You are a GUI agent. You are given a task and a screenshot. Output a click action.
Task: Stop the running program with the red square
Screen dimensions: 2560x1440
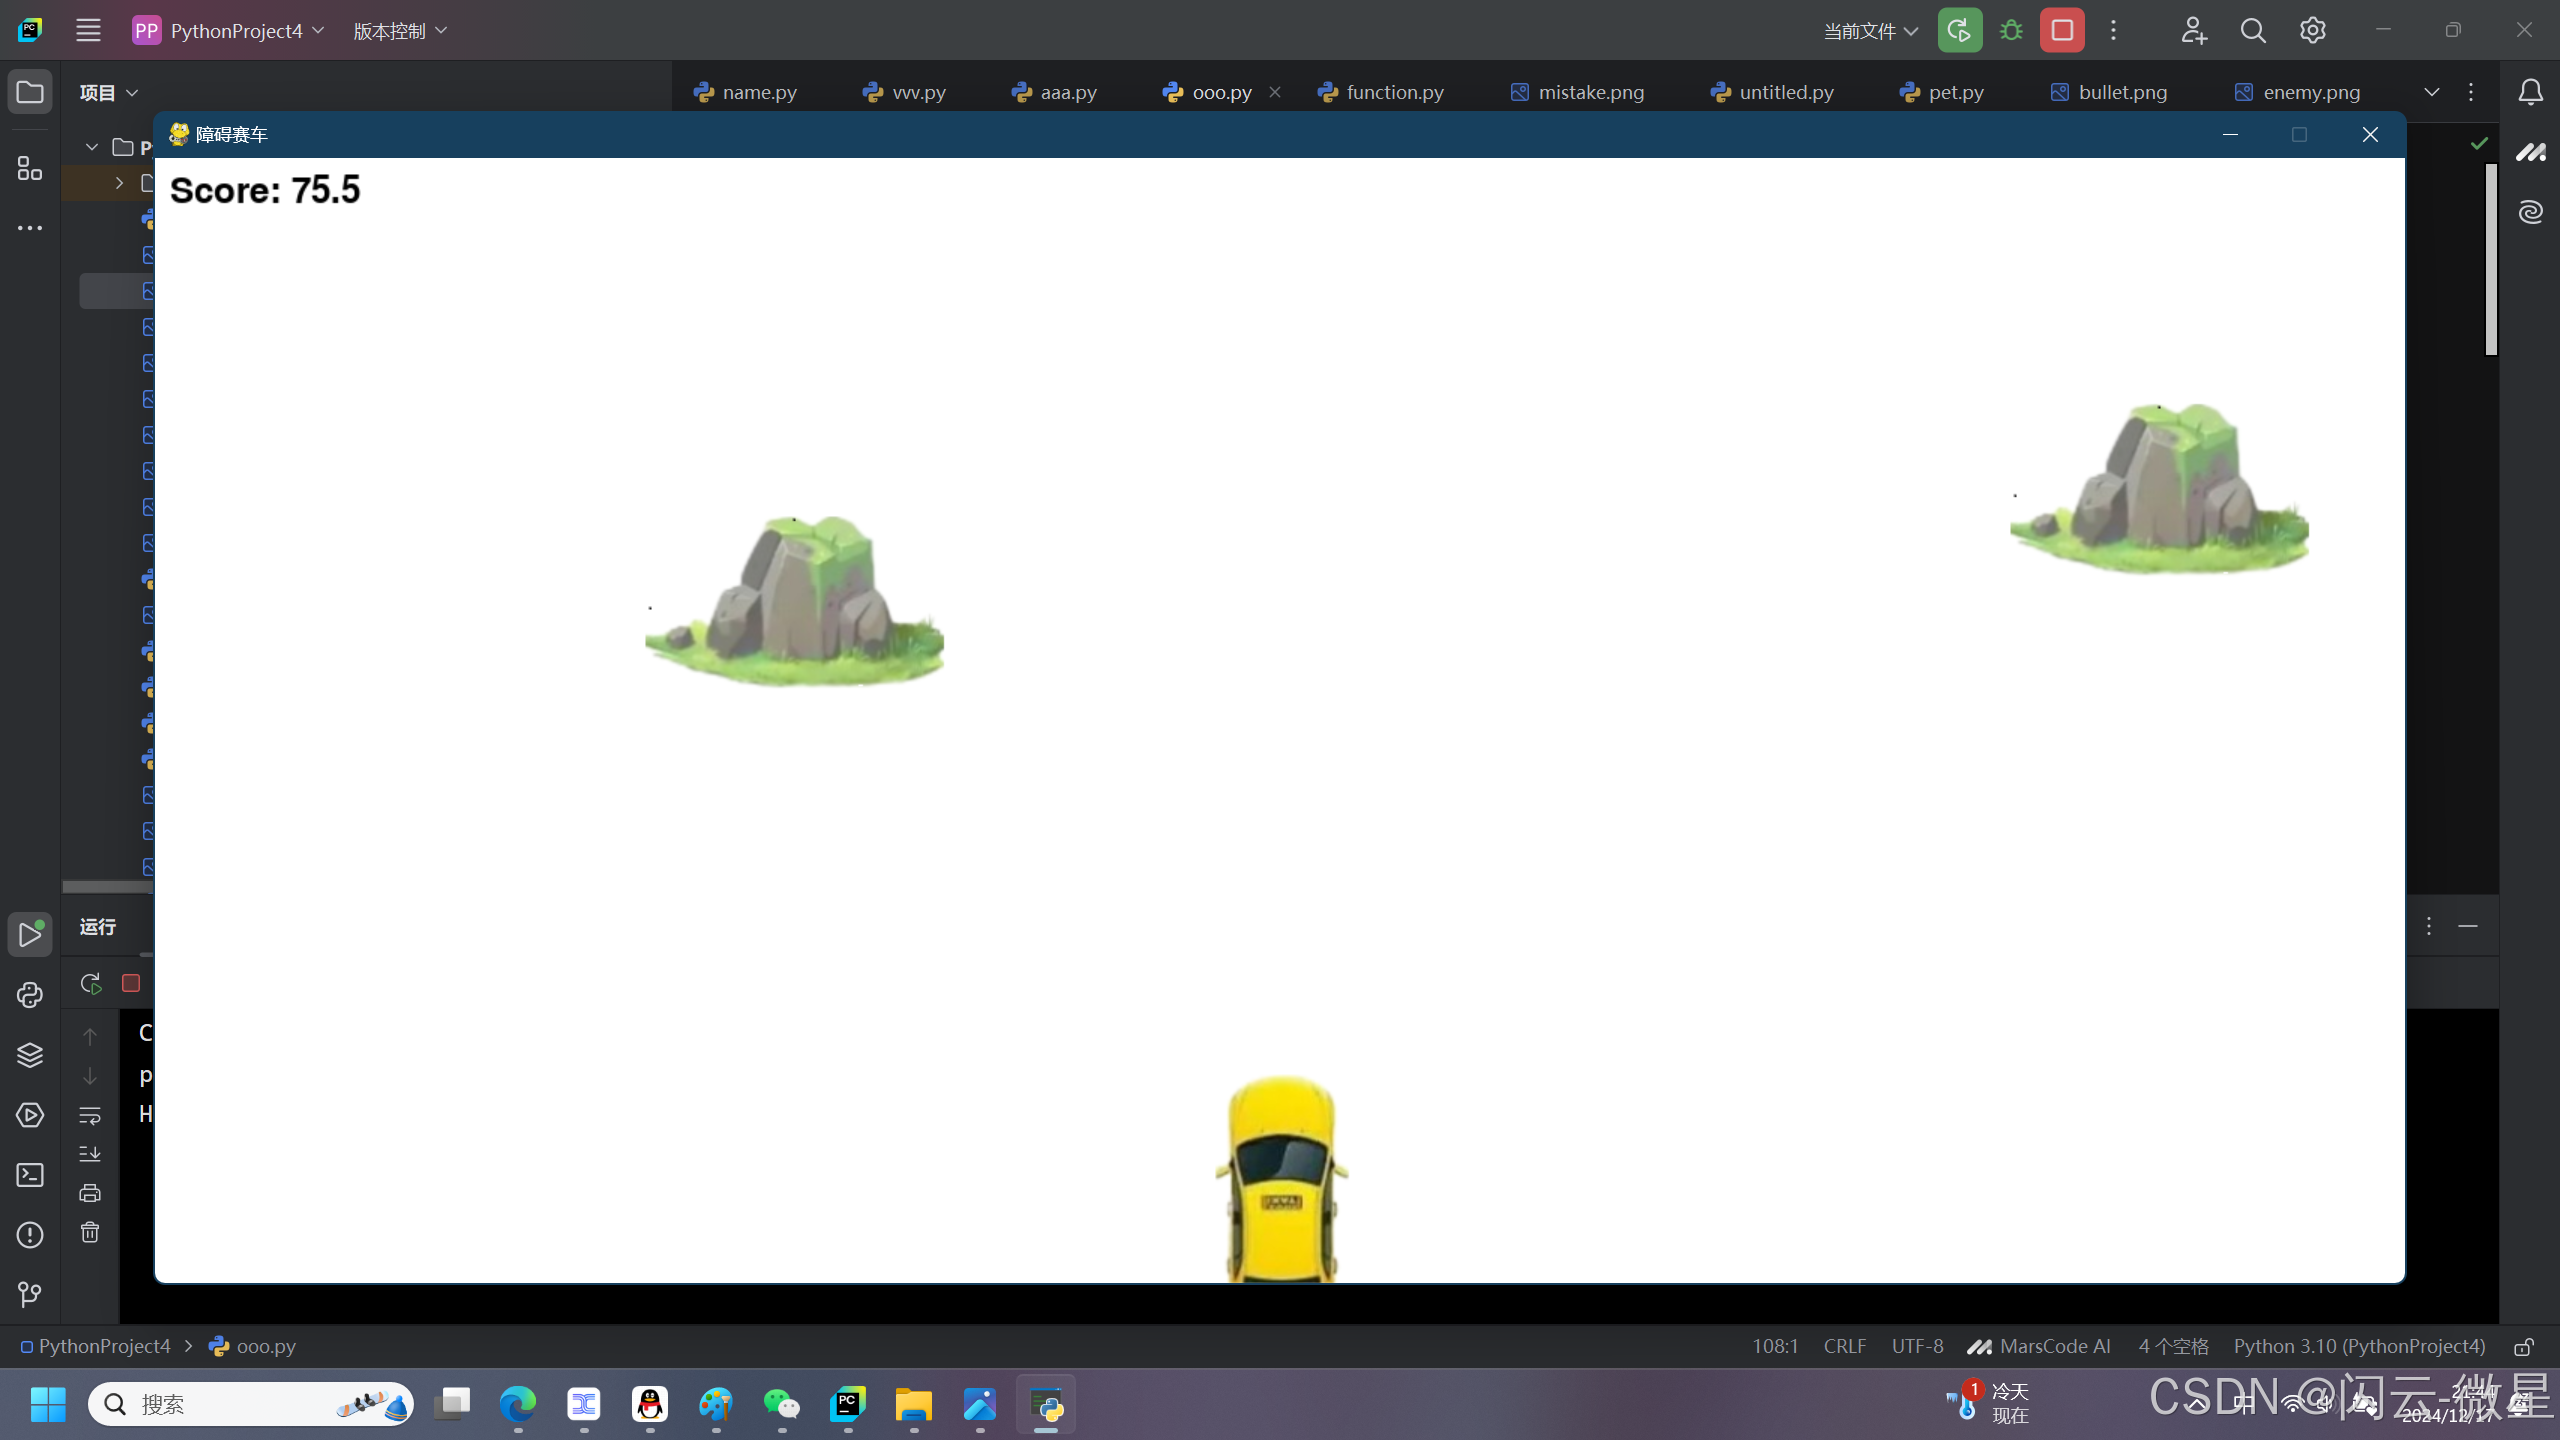point(2062,31)
